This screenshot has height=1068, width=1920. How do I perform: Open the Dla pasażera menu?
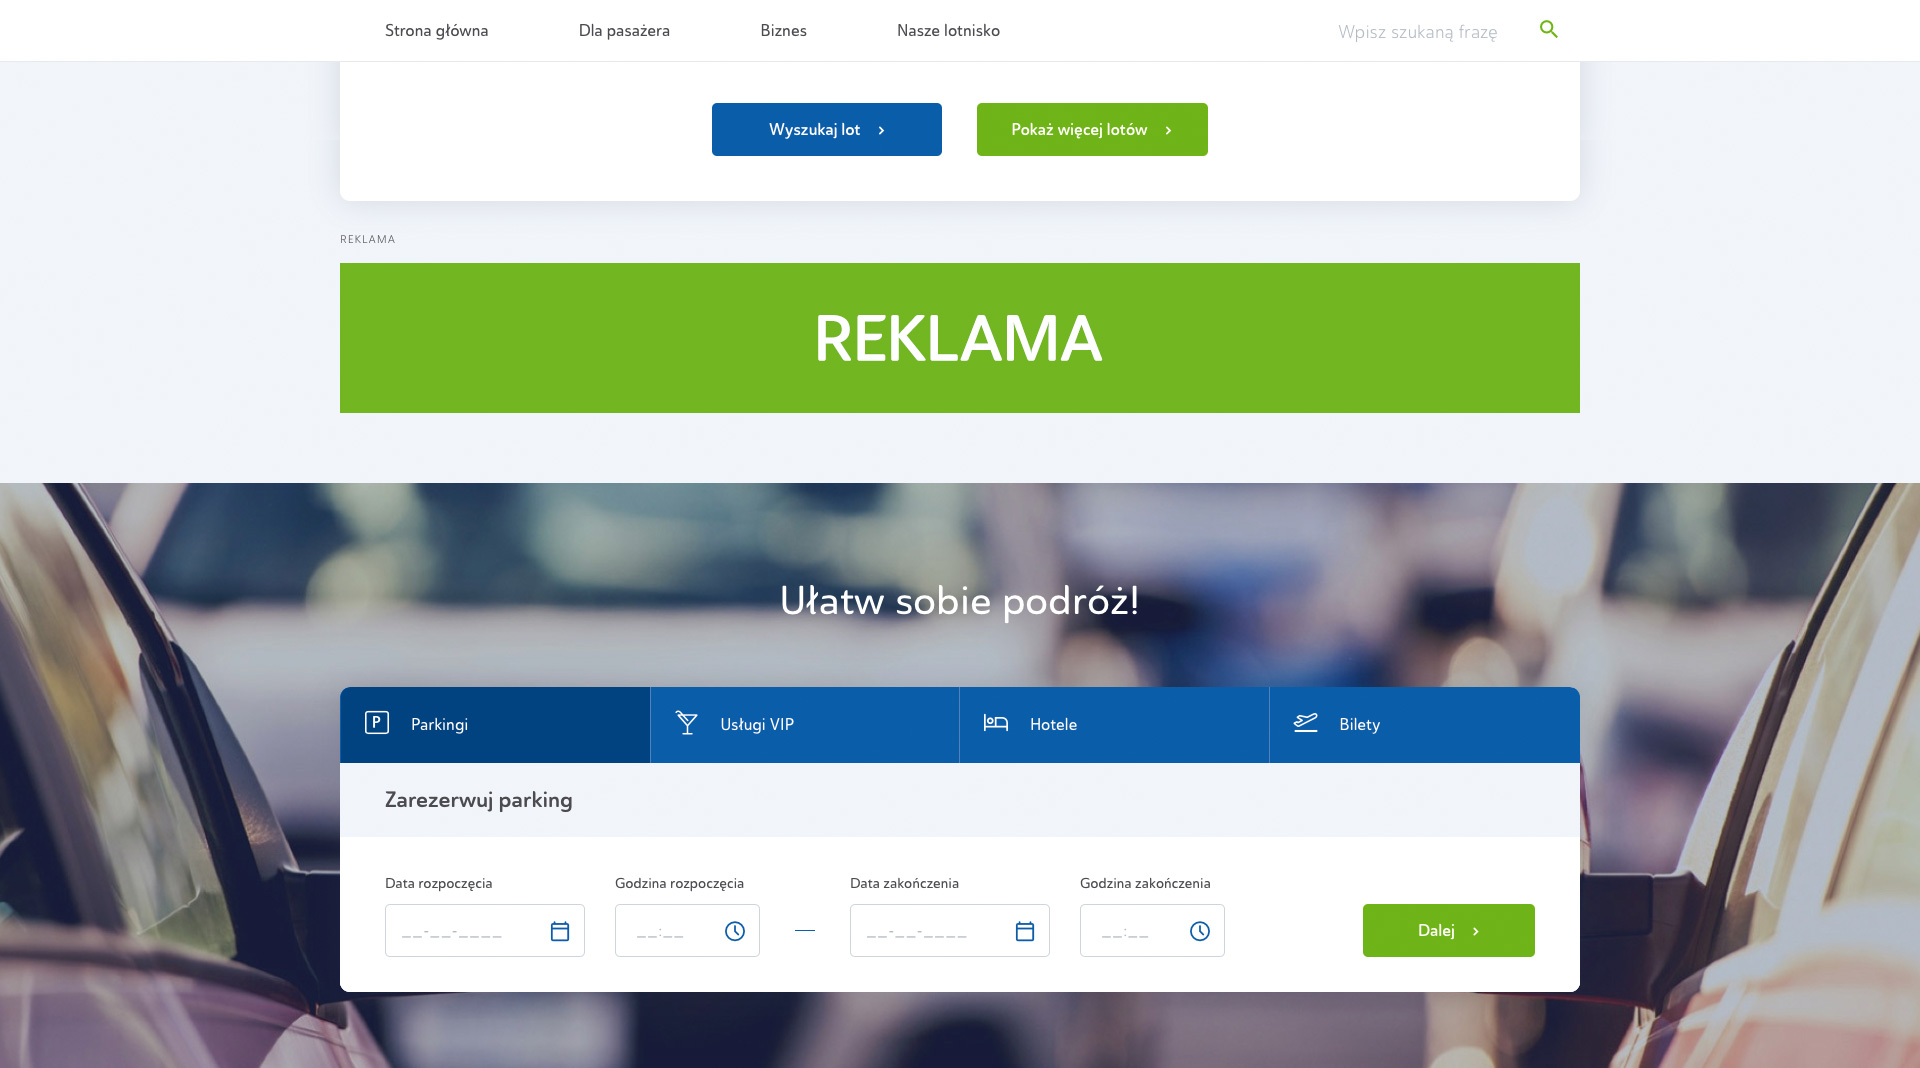[624, 30]
